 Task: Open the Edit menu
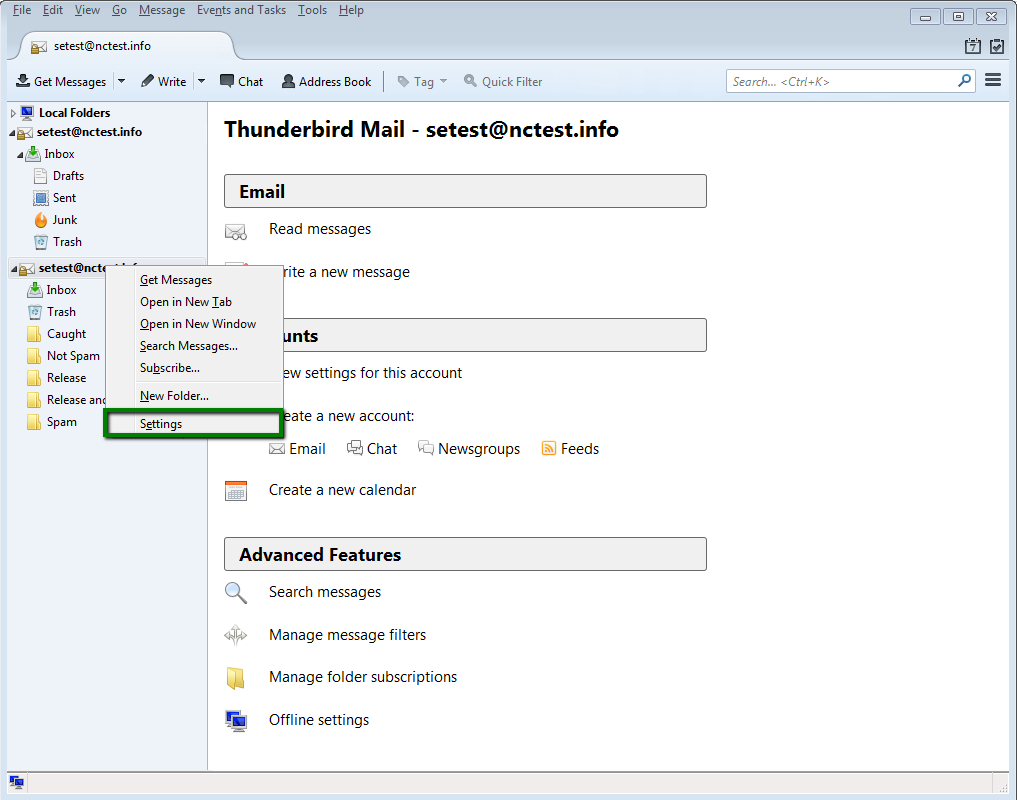click(x=53, y=10)
